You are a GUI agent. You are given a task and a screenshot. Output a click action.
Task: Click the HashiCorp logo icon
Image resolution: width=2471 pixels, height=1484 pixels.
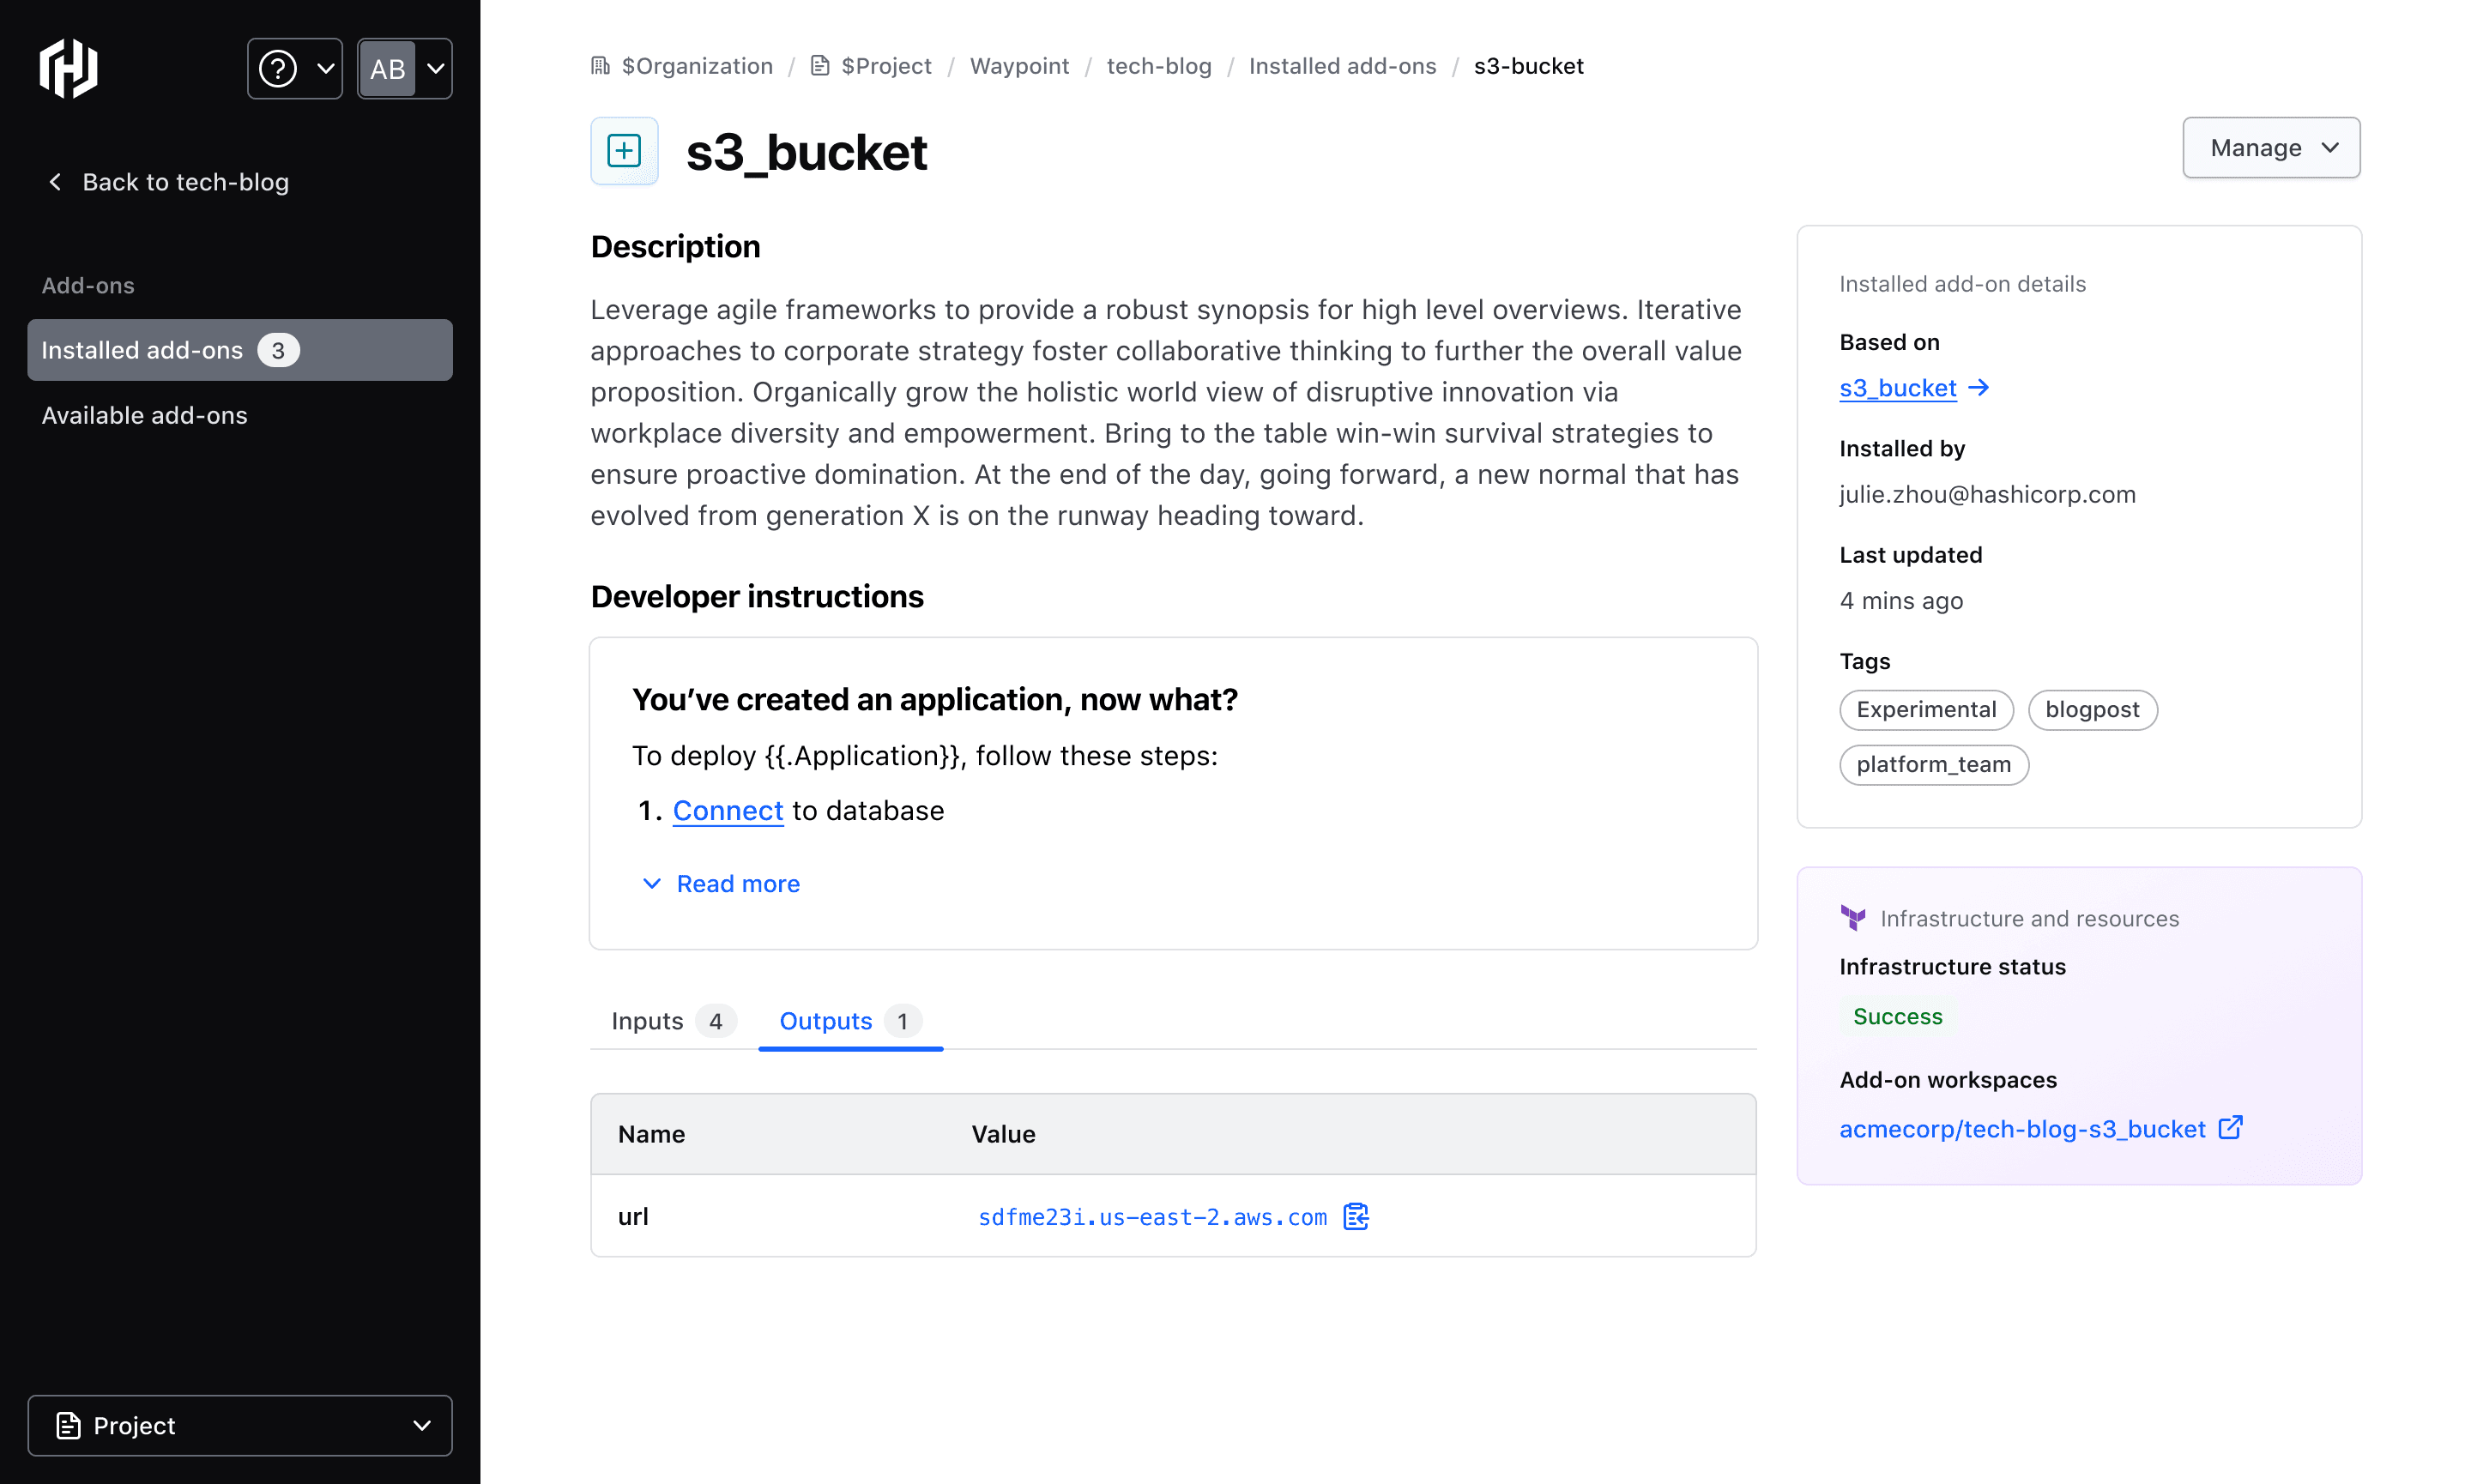coord(68,69)
